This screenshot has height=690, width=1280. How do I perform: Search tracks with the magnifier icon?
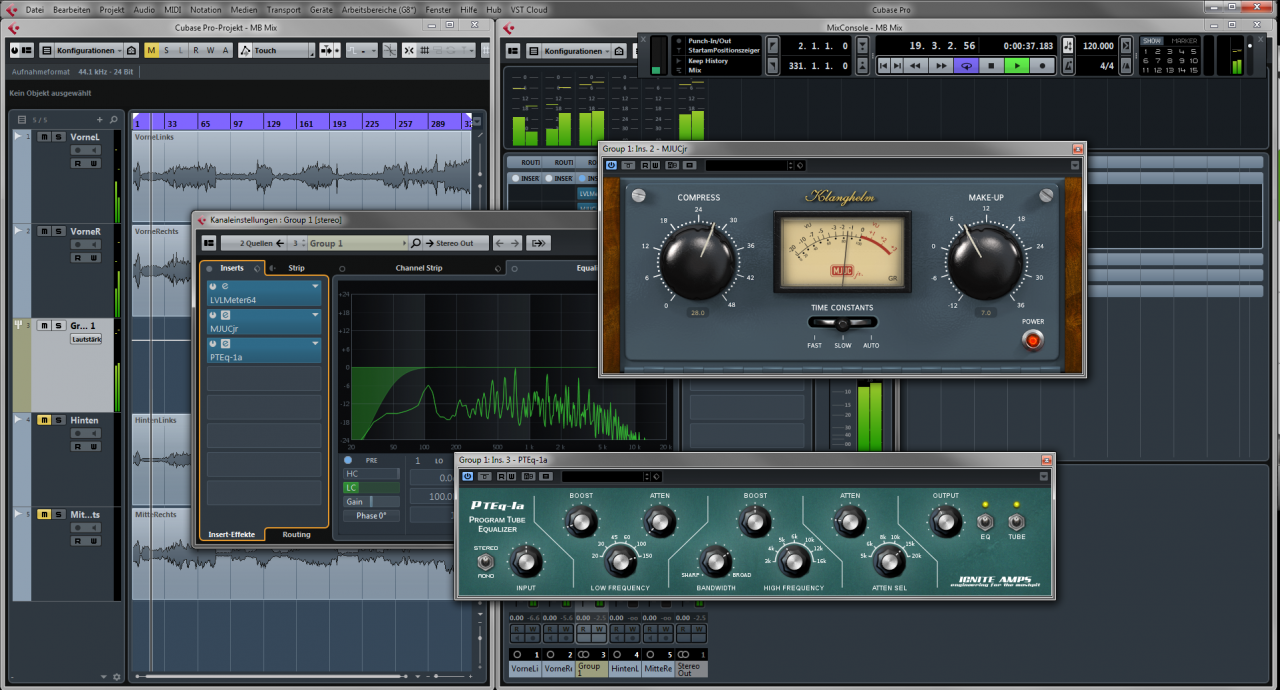(x=114, y=119)
